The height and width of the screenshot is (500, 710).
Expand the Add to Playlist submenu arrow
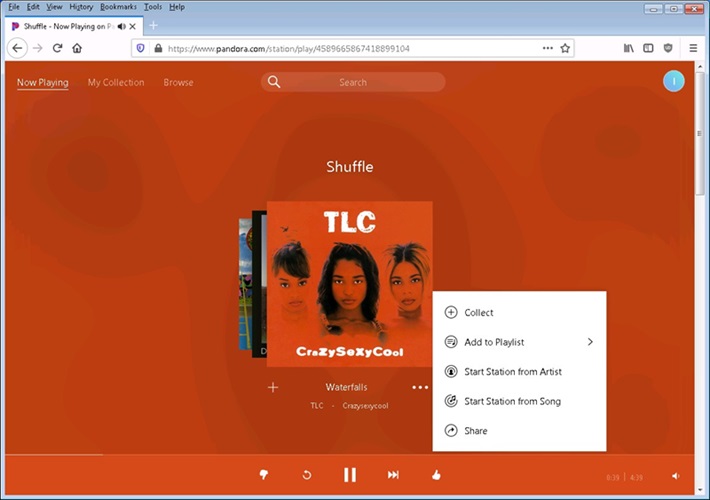click(x=590, y=342)
